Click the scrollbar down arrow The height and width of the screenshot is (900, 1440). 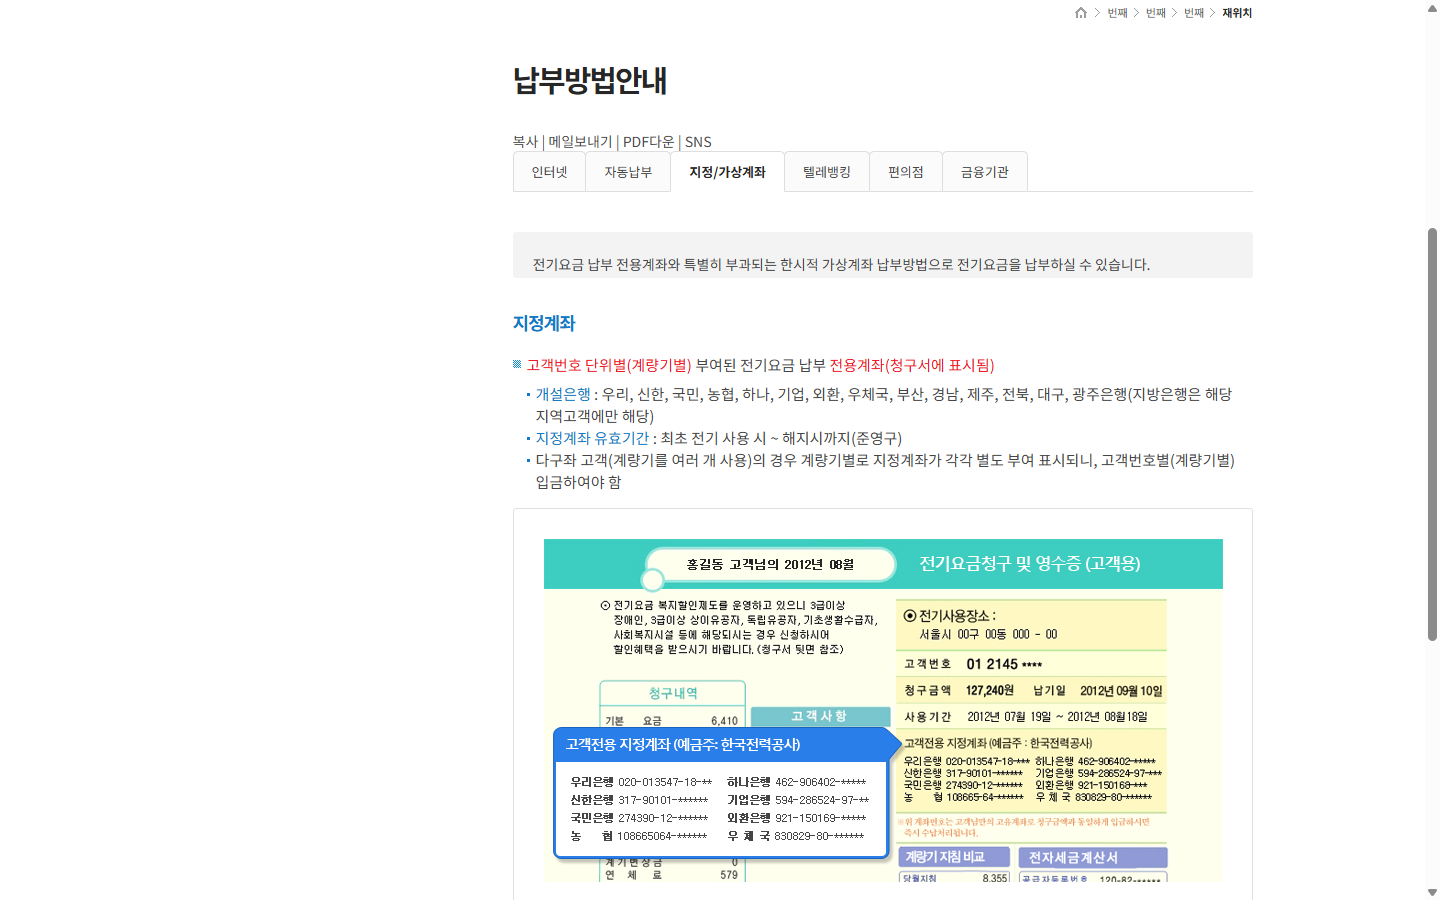point(1432,892)
